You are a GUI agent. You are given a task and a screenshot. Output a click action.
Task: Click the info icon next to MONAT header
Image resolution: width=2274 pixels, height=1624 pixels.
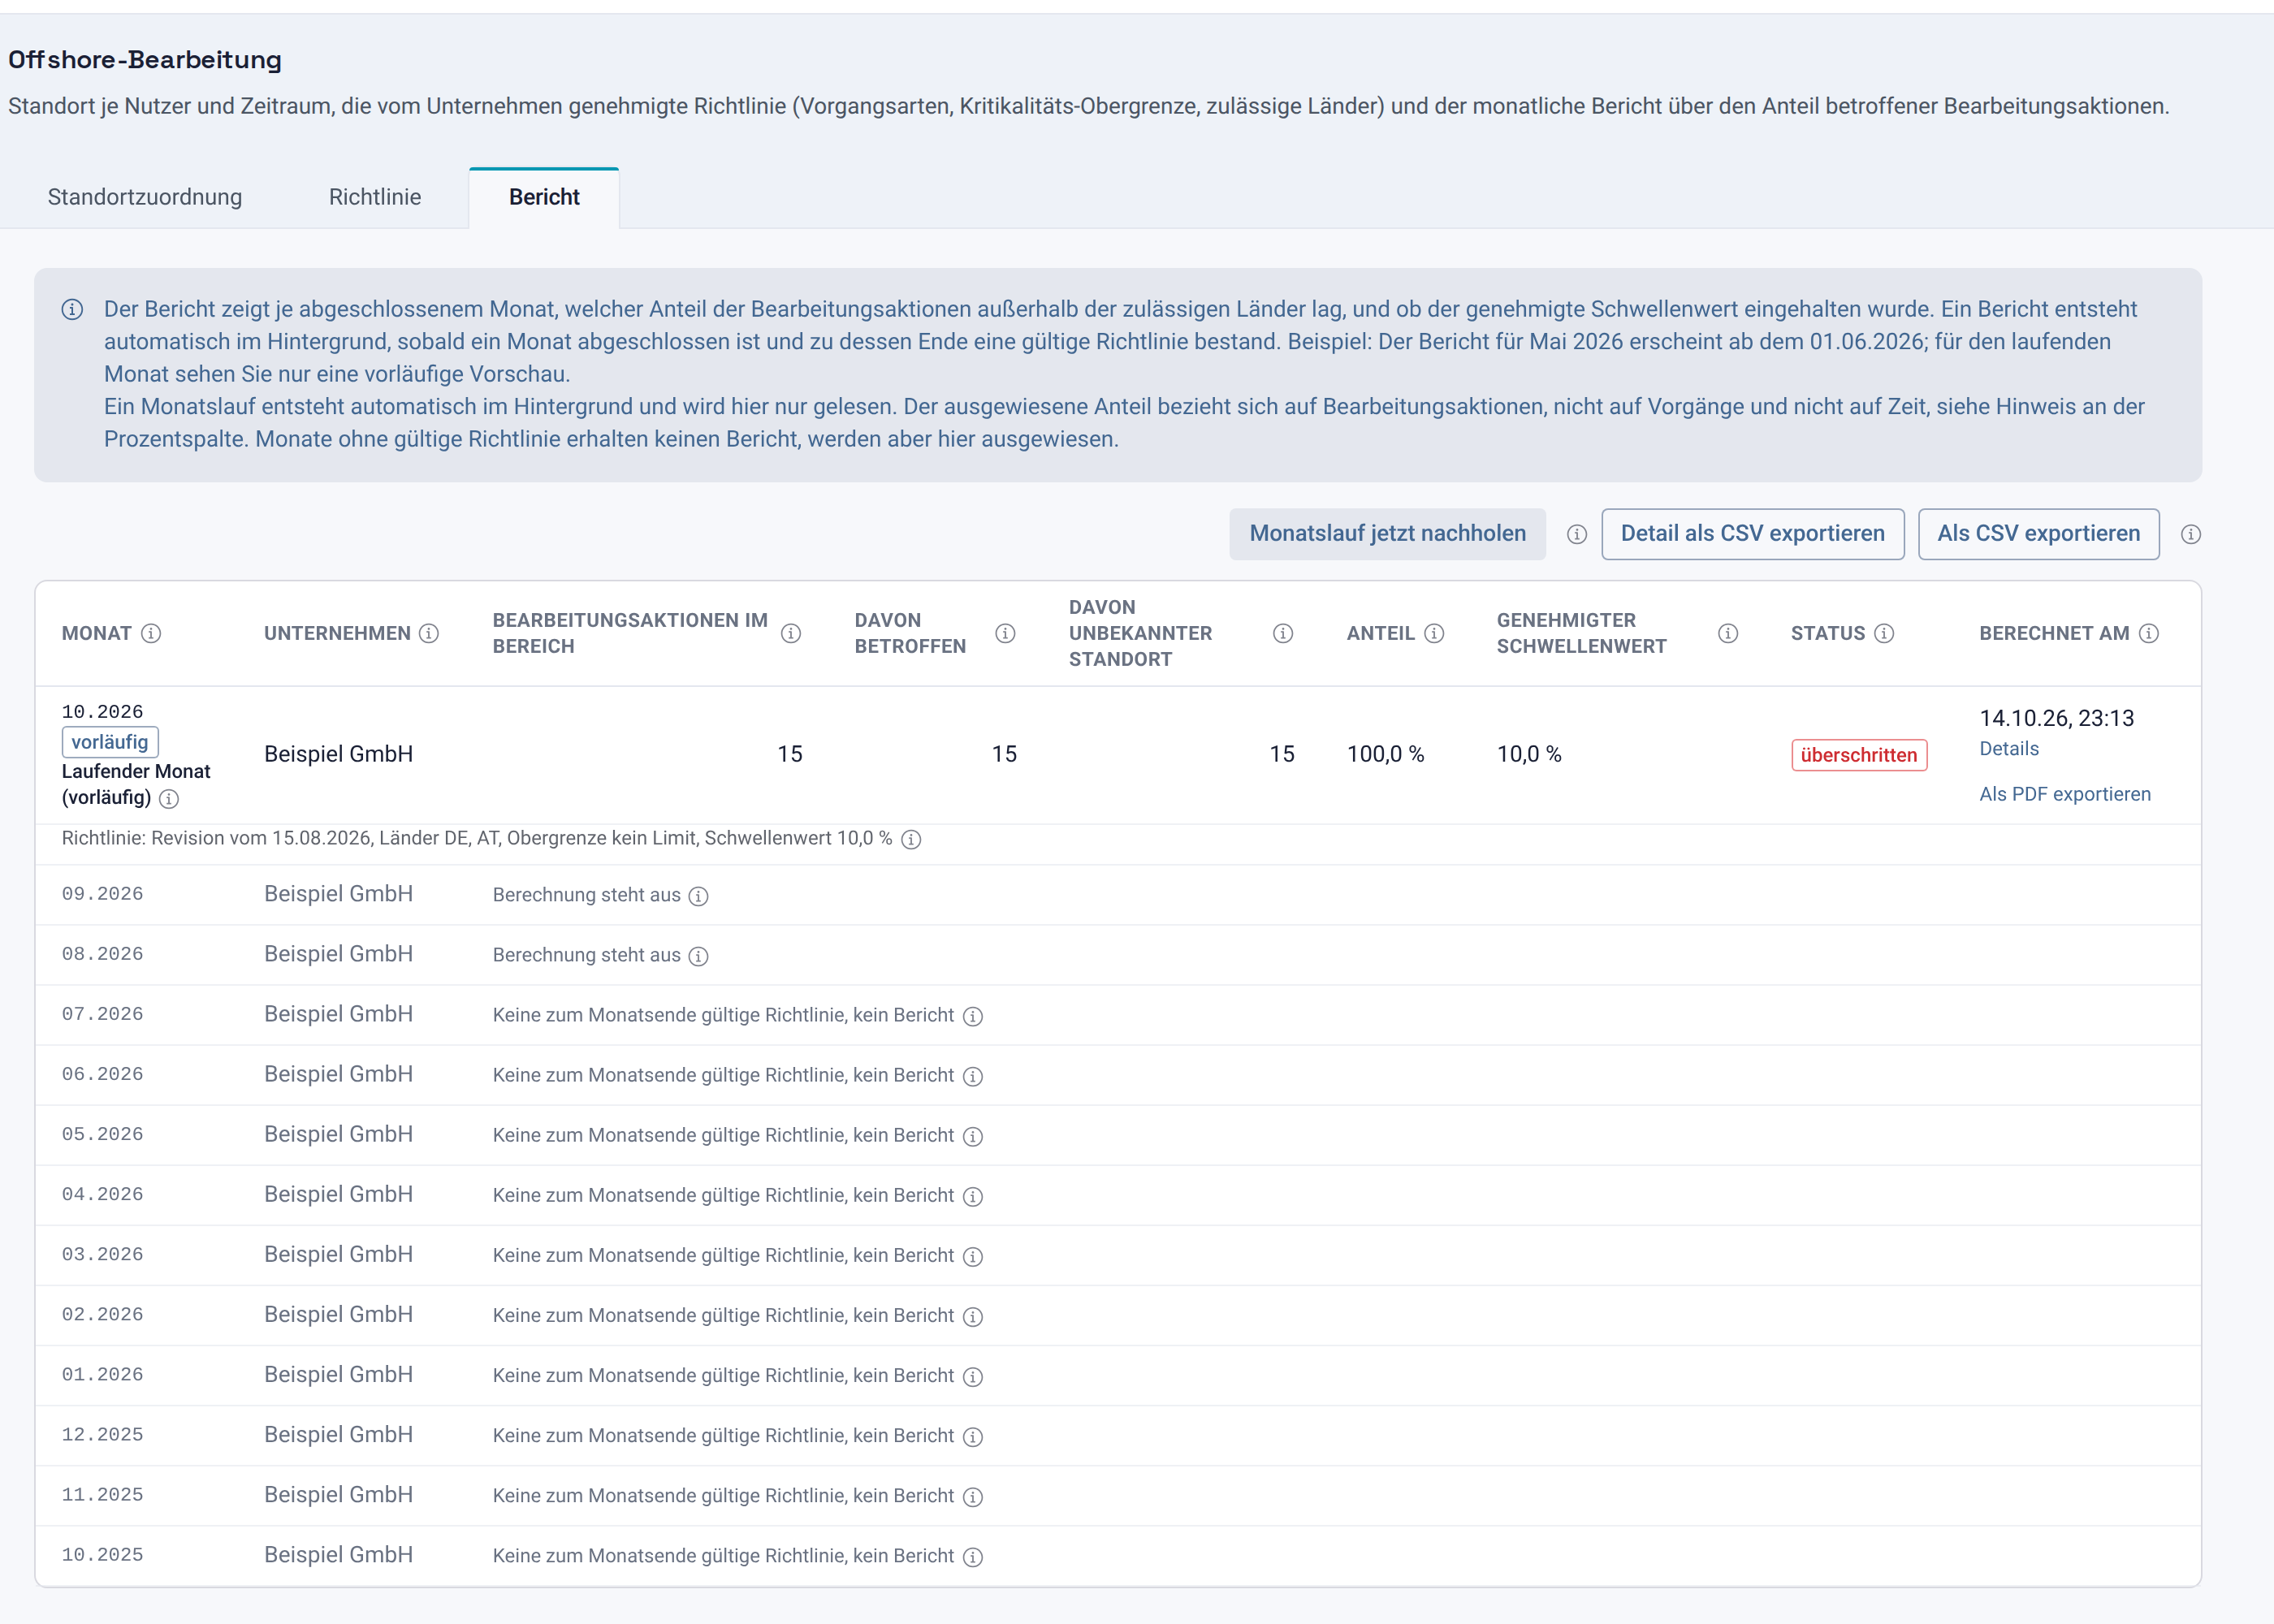(151, 633)
